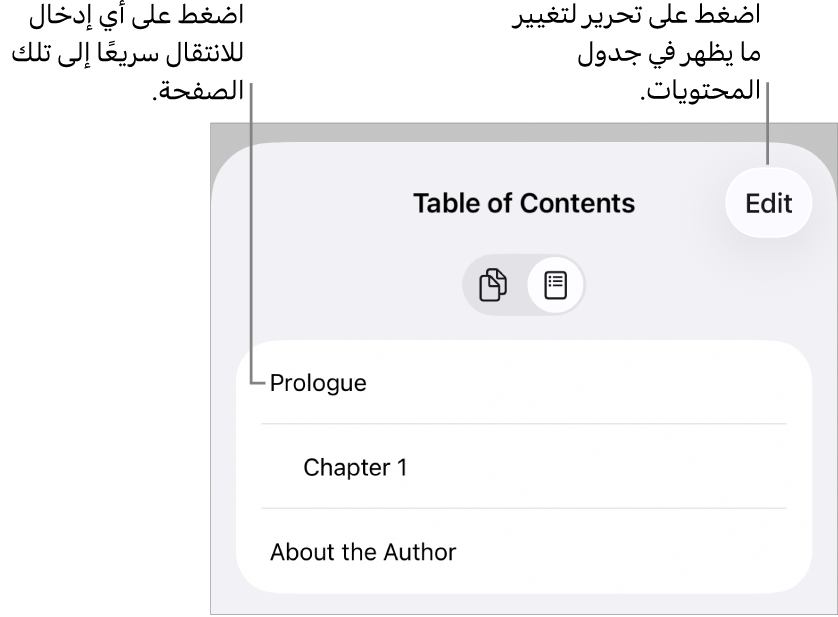Viewport: 838px width, 617px height.
Task: Select the Prologue heading row
Action: [523, 383]
